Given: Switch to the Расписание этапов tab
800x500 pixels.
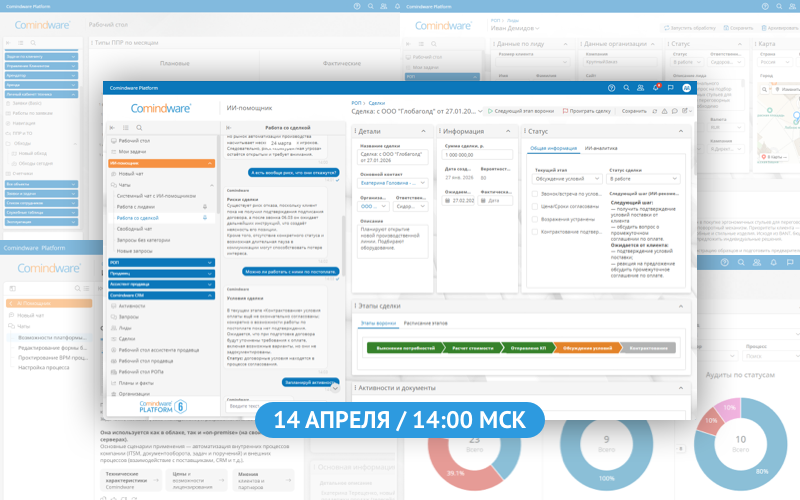Looking at the screenshot, I should [x=426, y=323].
